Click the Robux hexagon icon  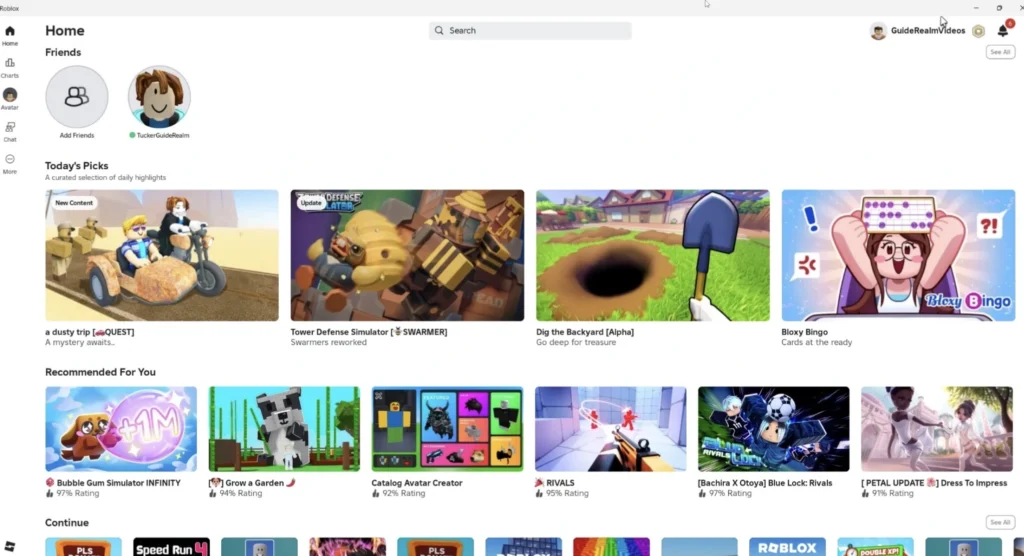click(x=978, y=31)
